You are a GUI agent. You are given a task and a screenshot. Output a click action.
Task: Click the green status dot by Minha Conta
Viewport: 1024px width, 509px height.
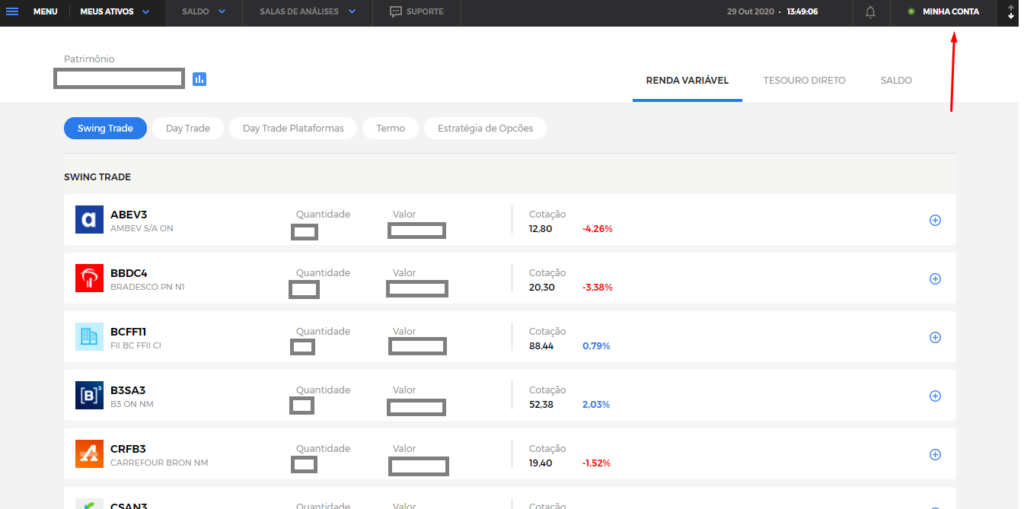coord(911,12)
